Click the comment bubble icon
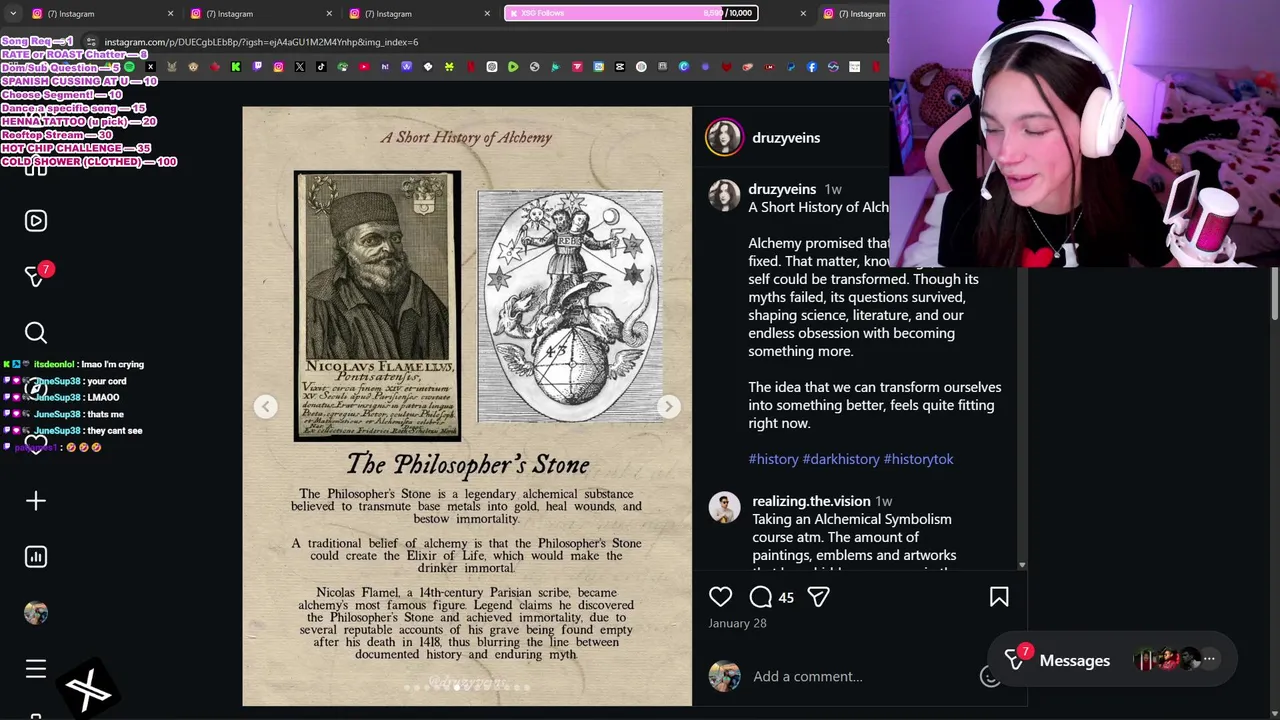This screenshot has height=720, width=1280. pos(761,597)
